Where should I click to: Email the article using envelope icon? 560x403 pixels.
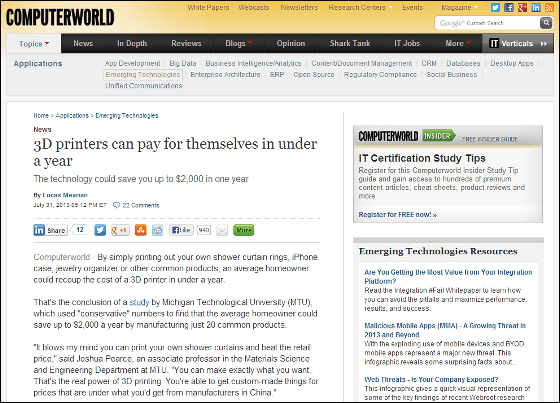tap(222, 230)
